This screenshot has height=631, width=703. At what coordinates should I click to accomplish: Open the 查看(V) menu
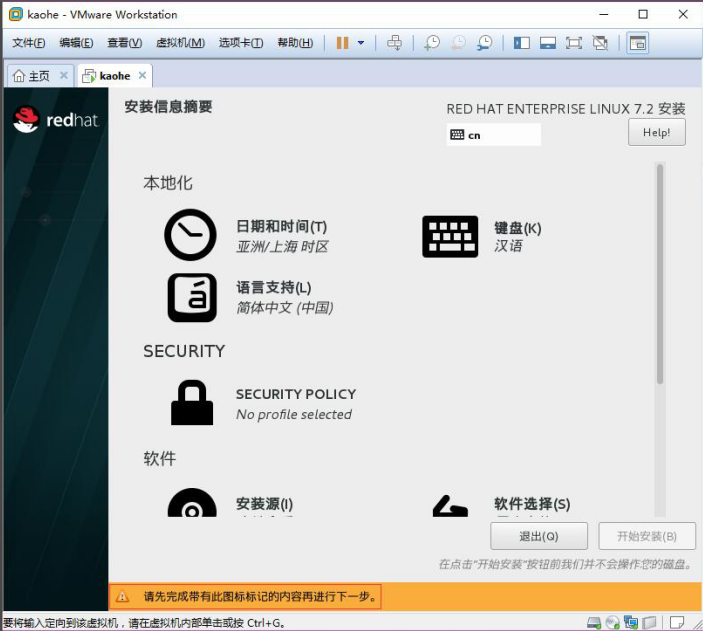(125, 43)
